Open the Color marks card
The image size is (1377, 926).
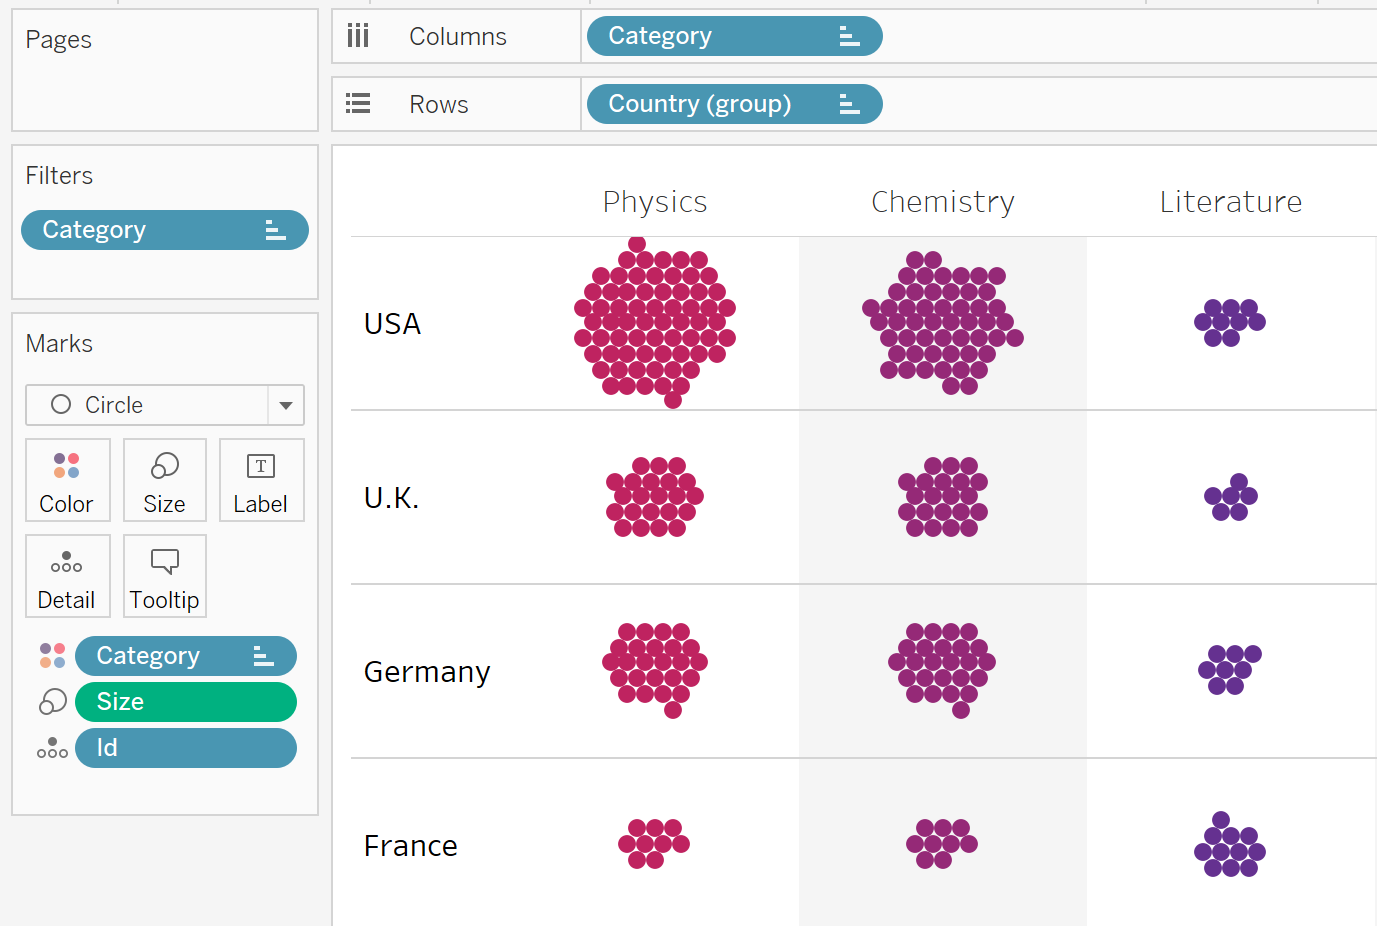click(67, 481)
